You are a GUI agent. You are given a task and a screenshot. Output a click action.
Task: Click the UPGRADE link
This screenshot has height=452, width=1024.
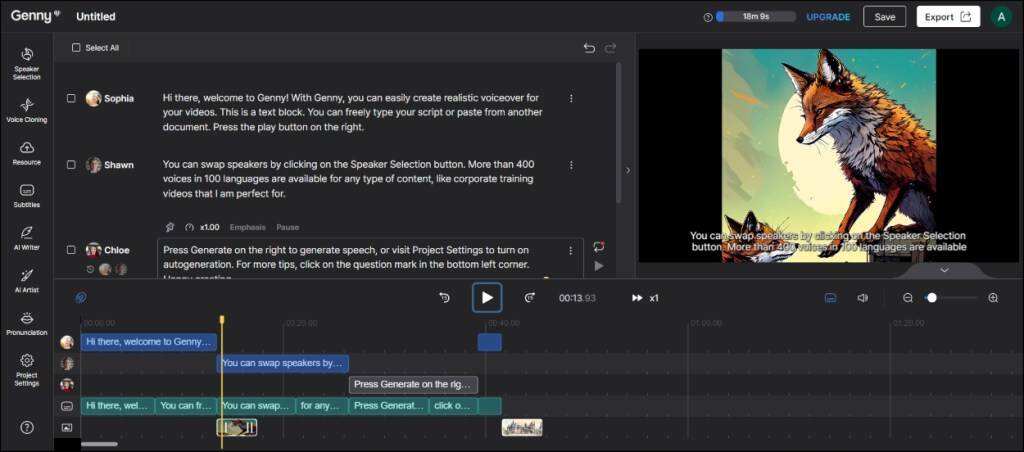(828, 17)
